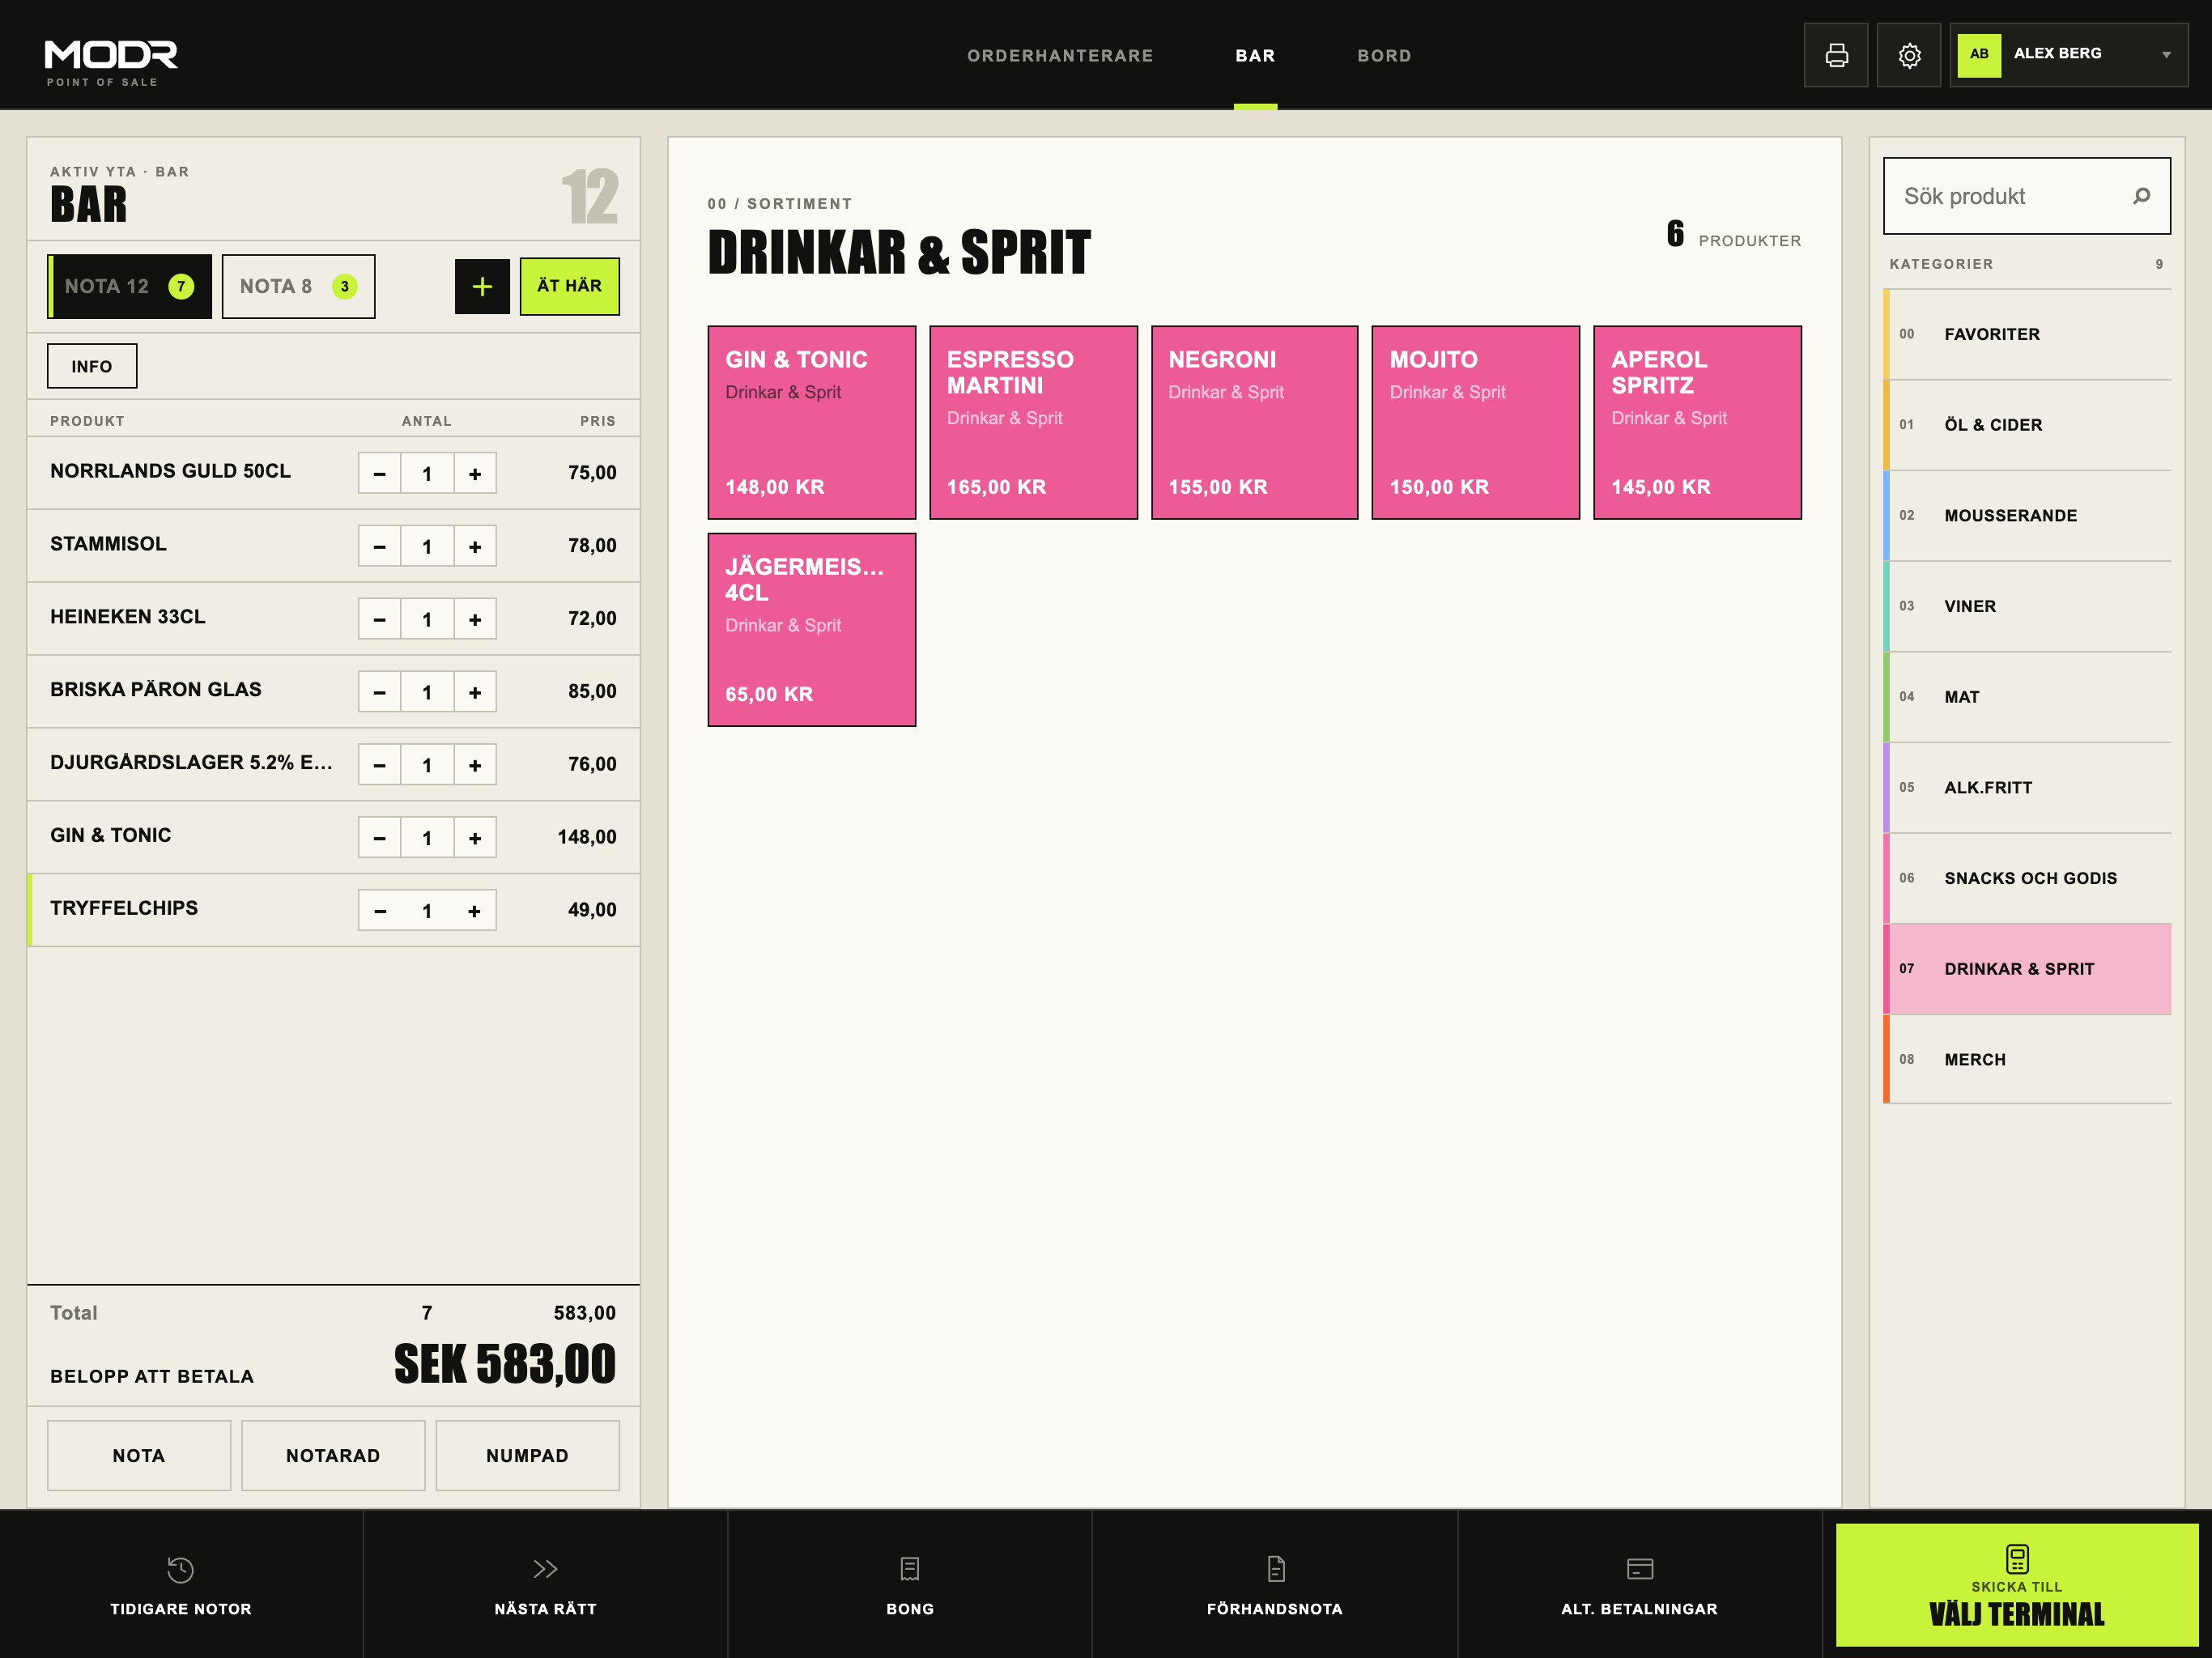The height and width of the screenshot is (1658, 2212).
Task: Select Nota 8 tab
Action: tap(298, 286)
